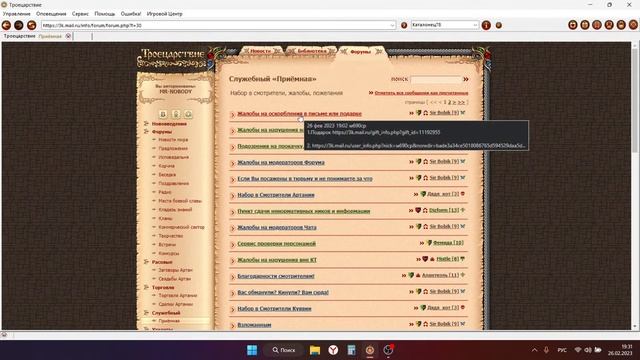Screen dimensions: 640x360
Task: Open Calculator from the taskbar
Action: [x=351, y=350]
